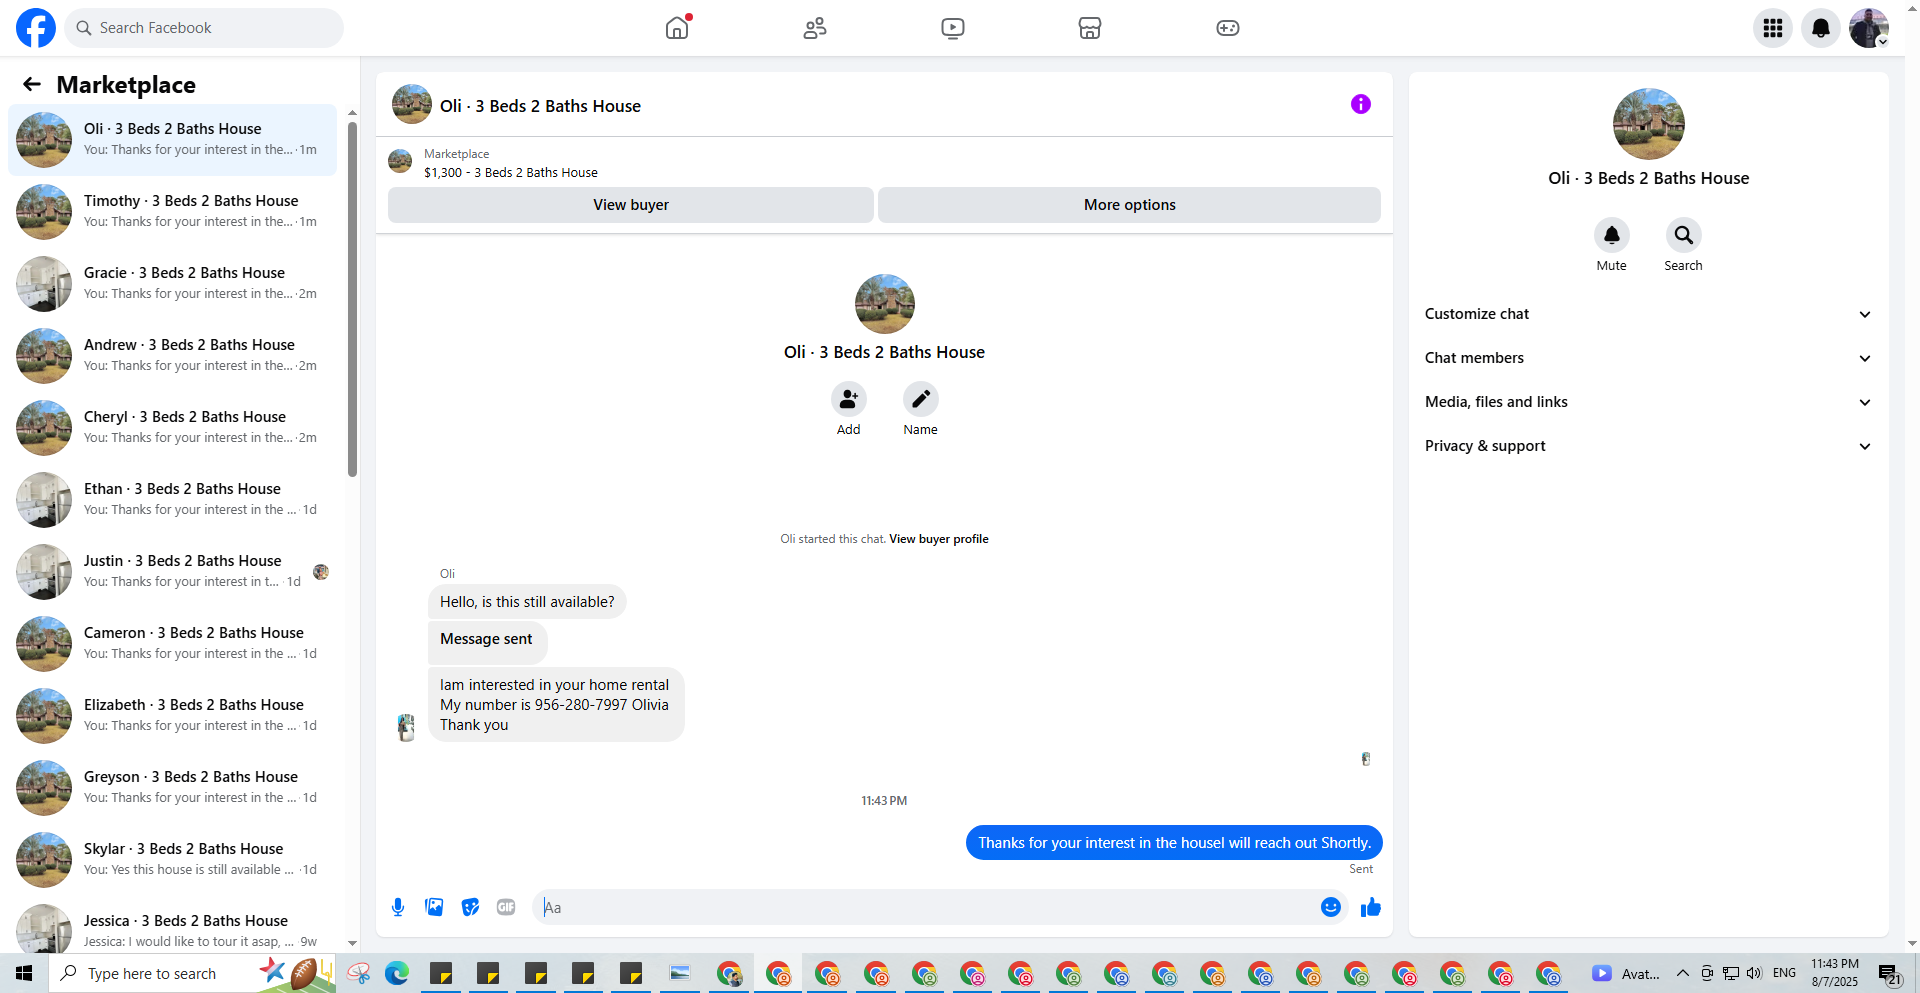Click conversation list scroll down arrow
The width and height of the screenshot is (1920, 993).
(352, 943)
